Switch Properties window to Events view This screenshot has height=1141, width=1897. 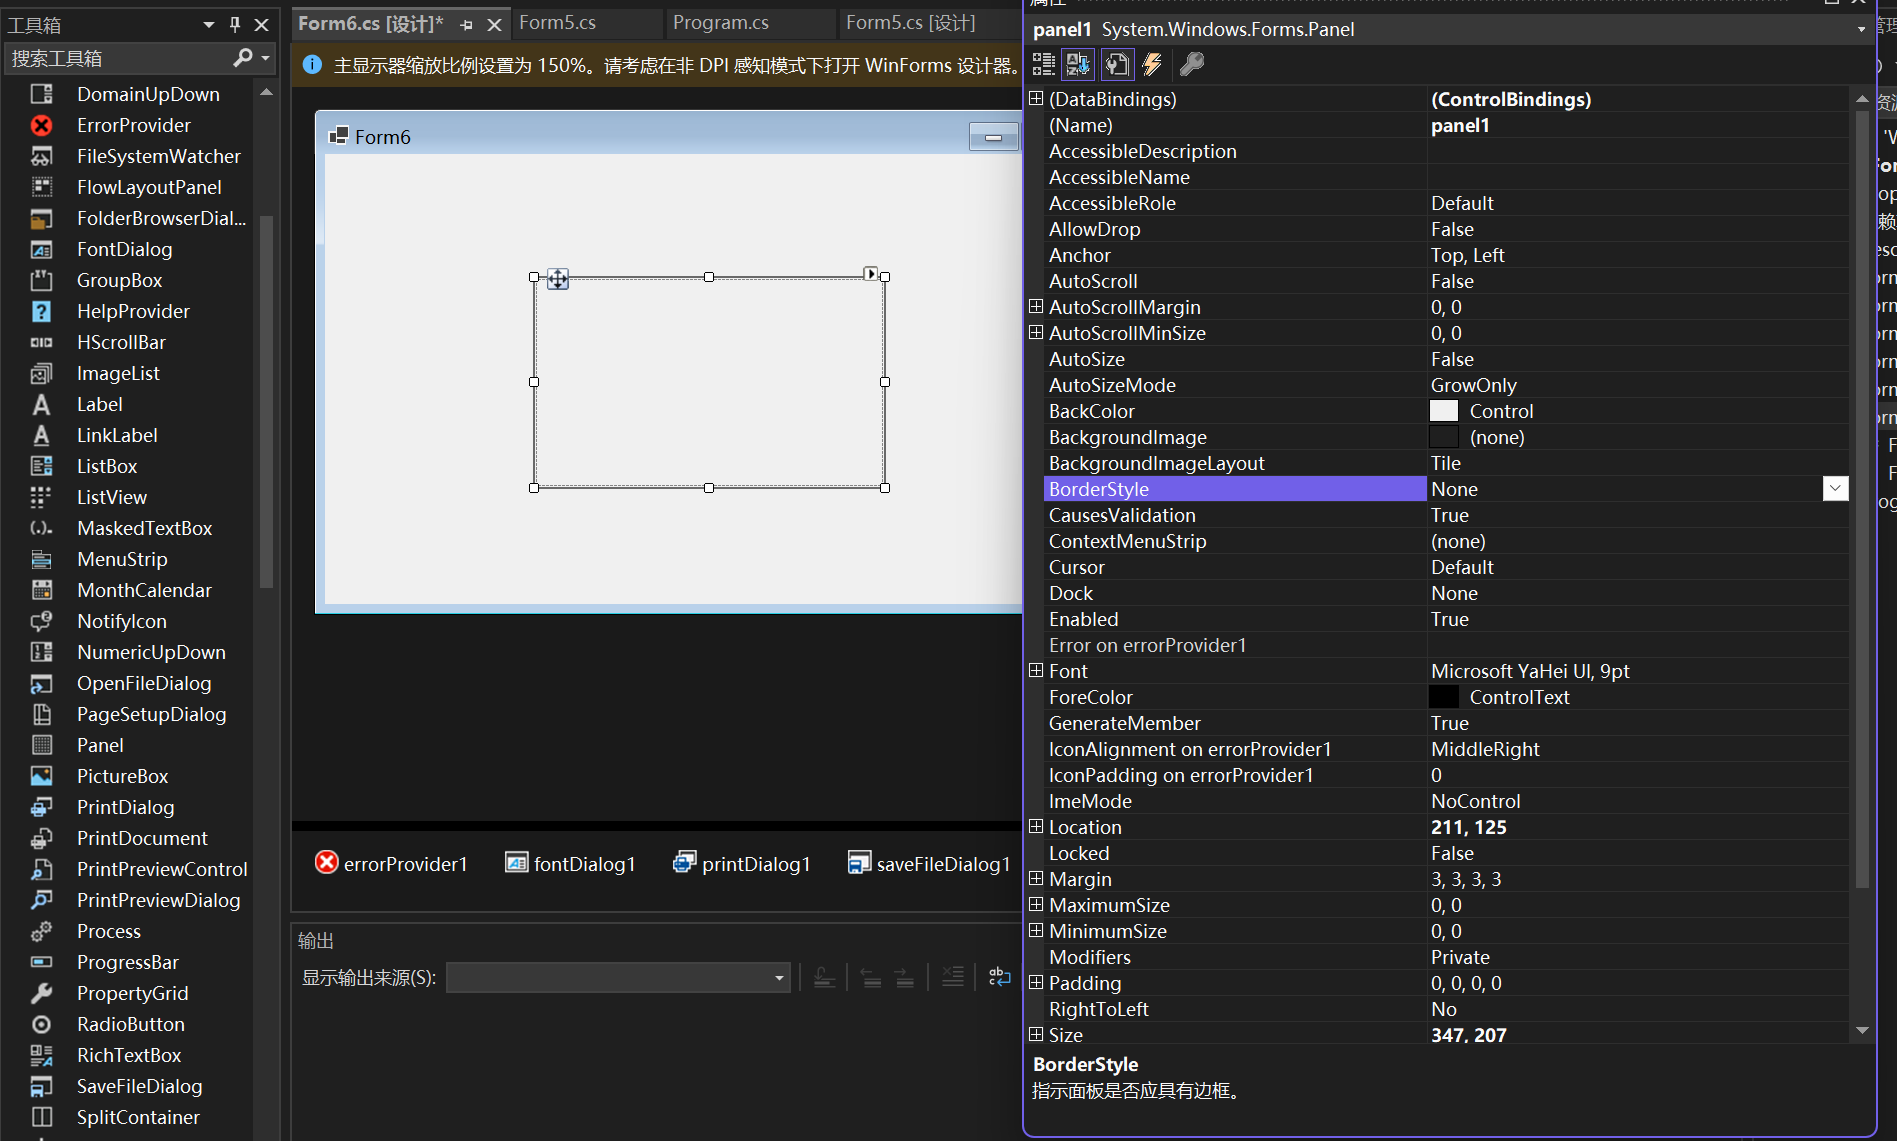[1152, 64]
